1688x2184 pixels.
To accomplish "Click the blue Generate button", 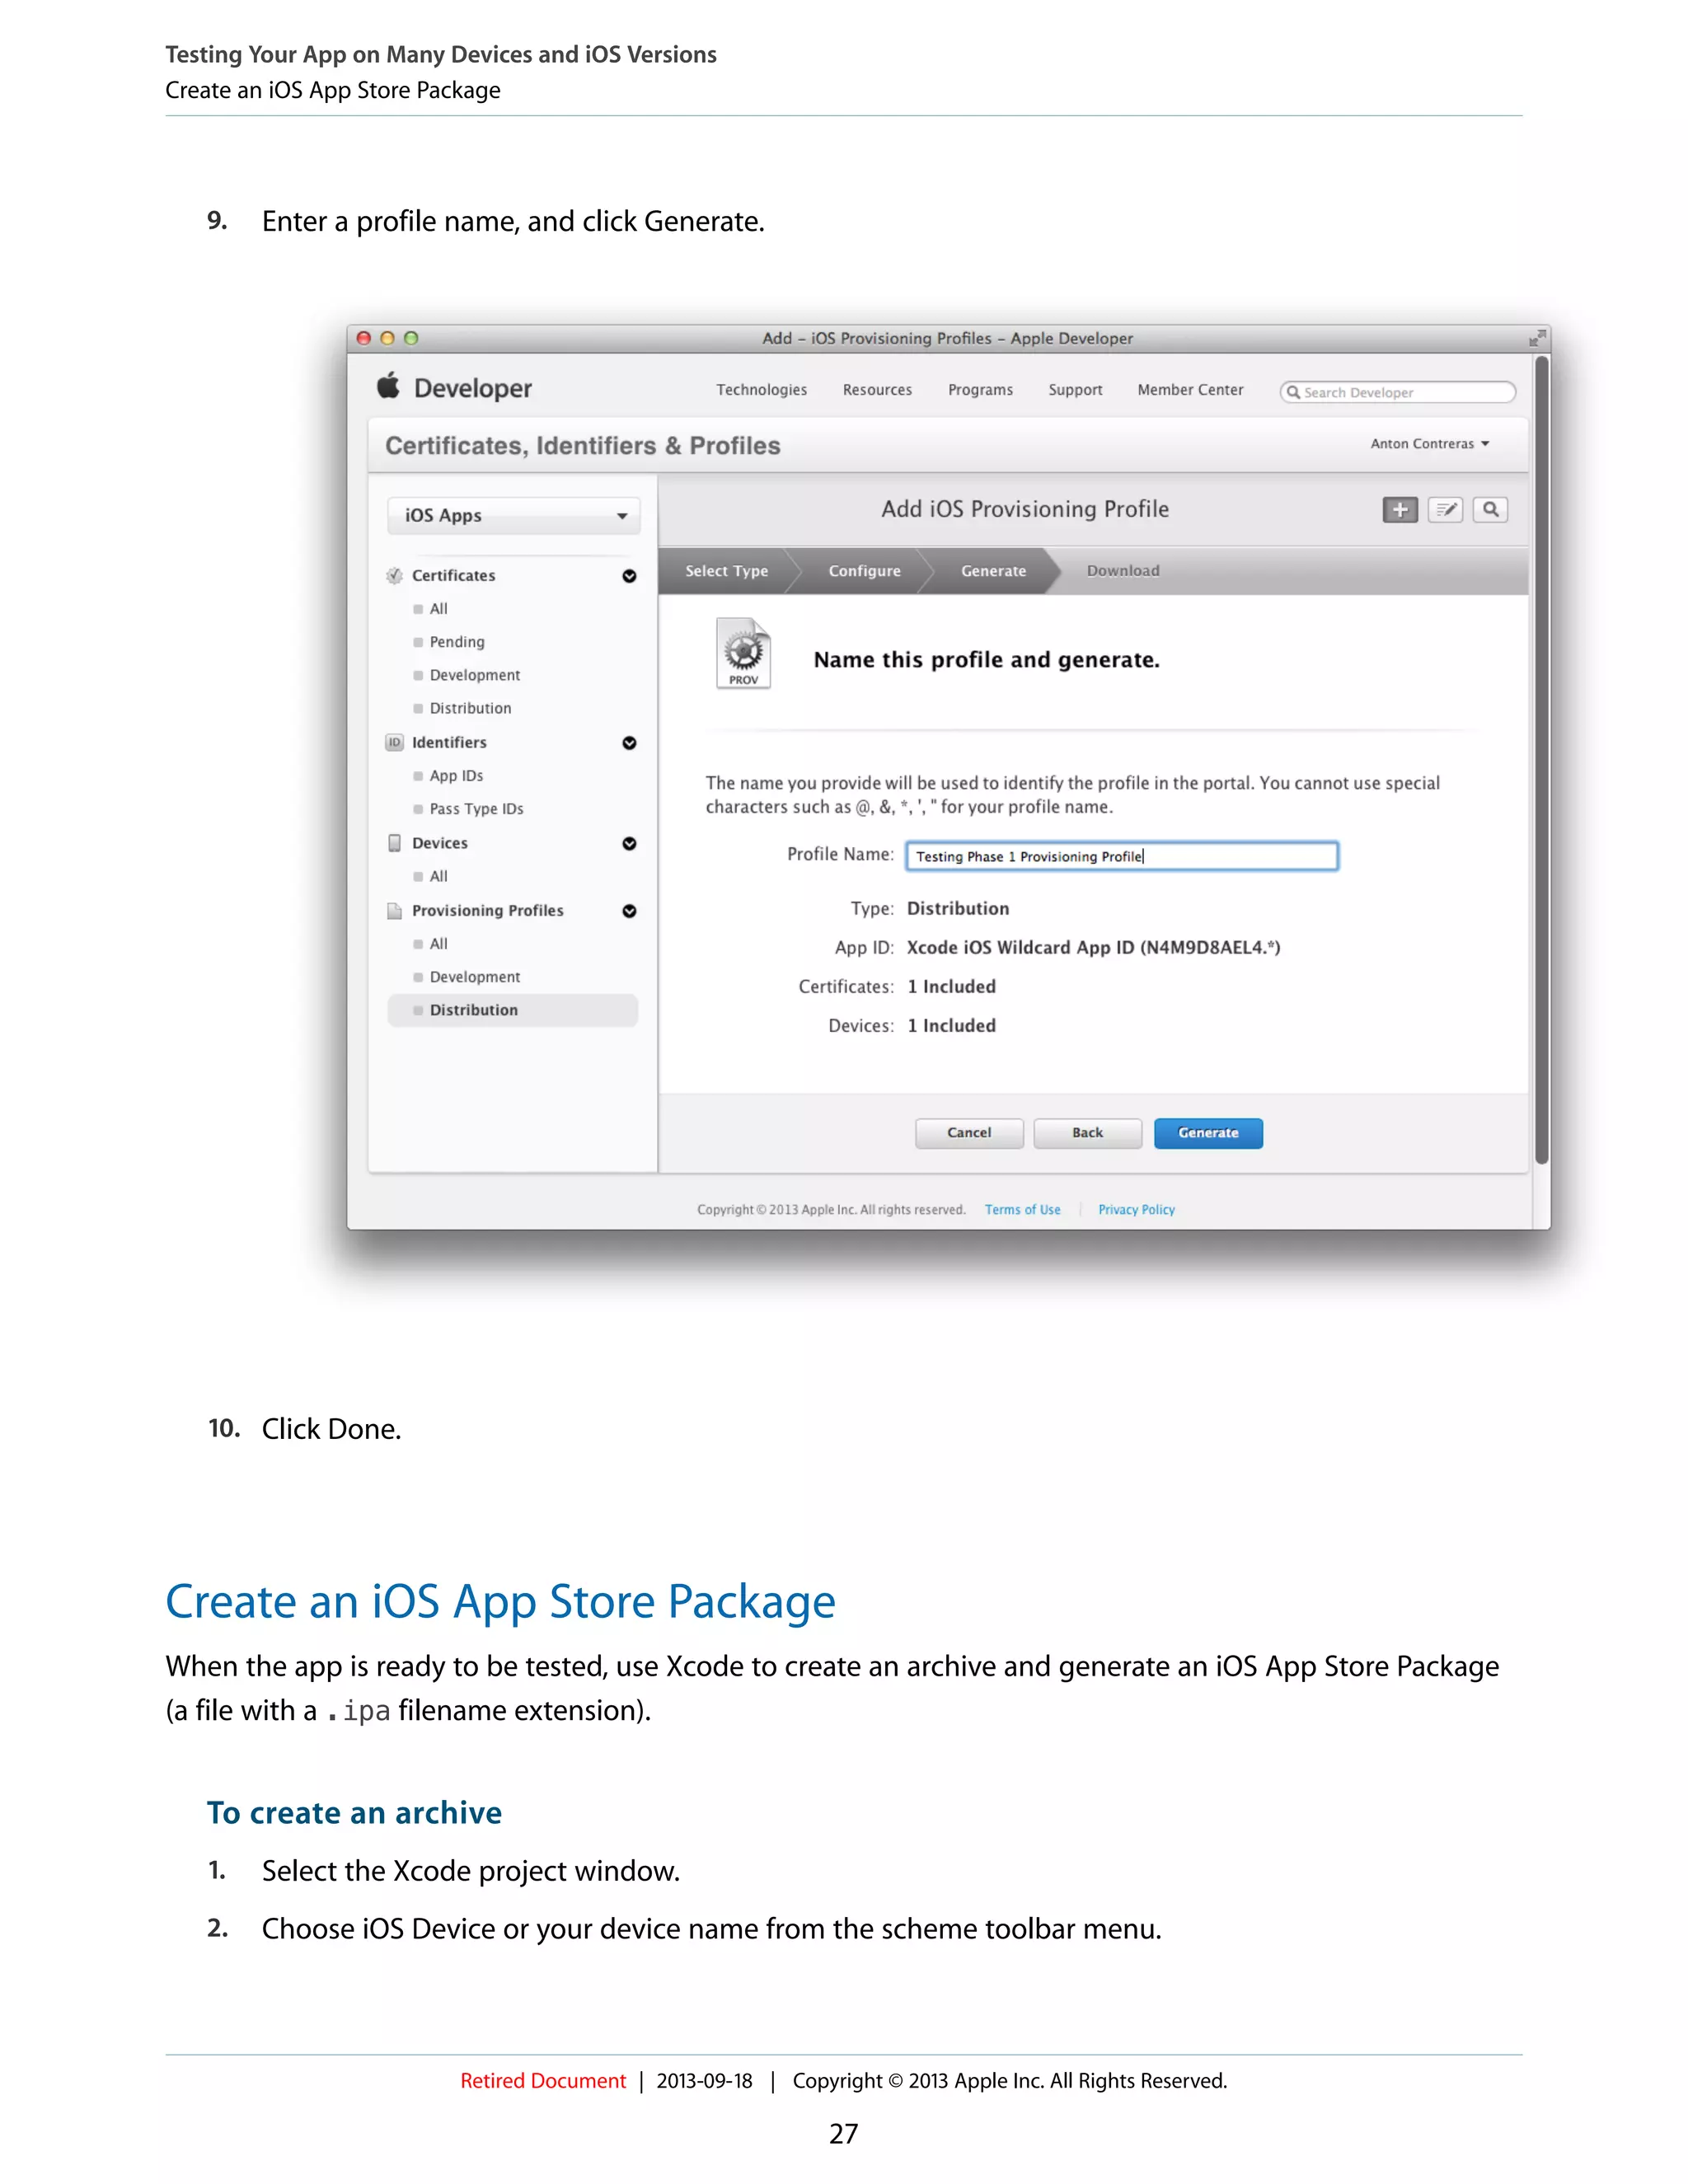I will pyautogui.click(x=1208, y=1133).
